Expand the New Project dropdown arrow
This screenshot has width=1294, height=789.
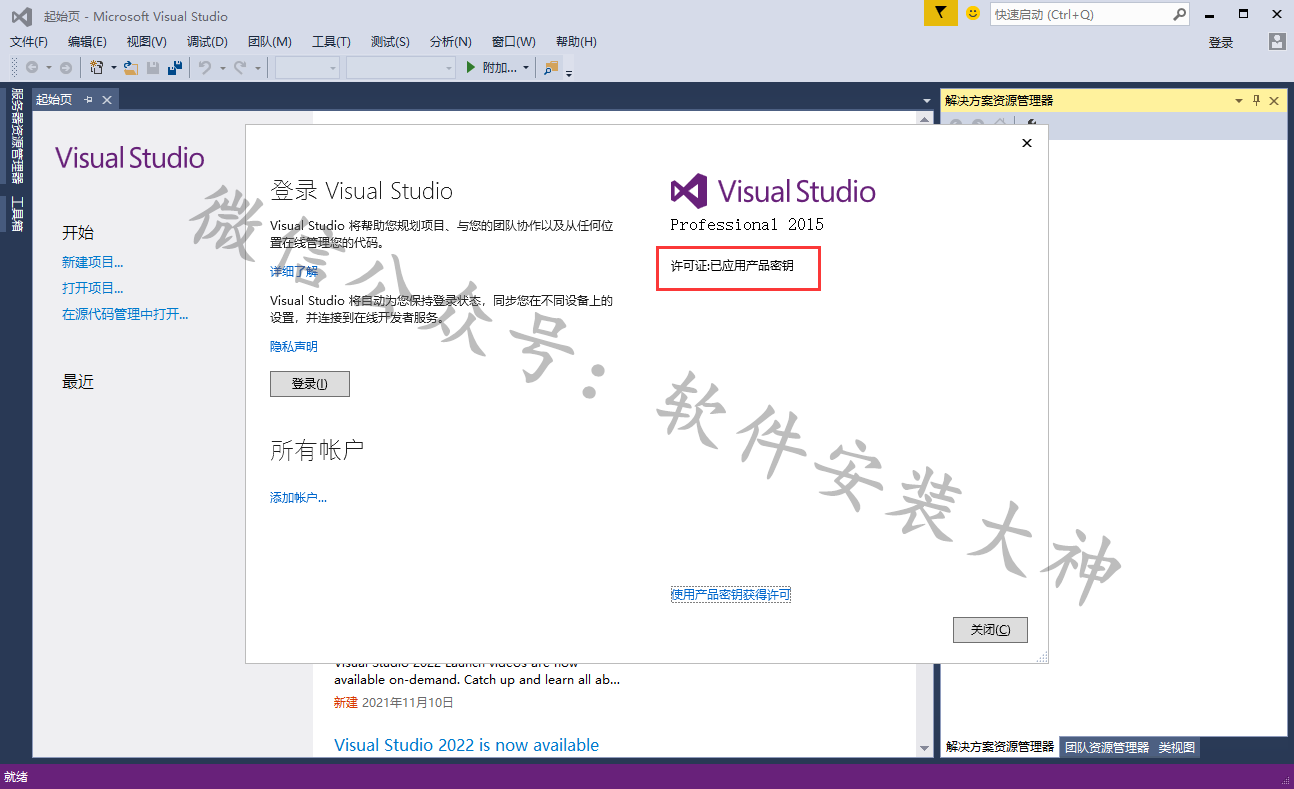(113, 68)
